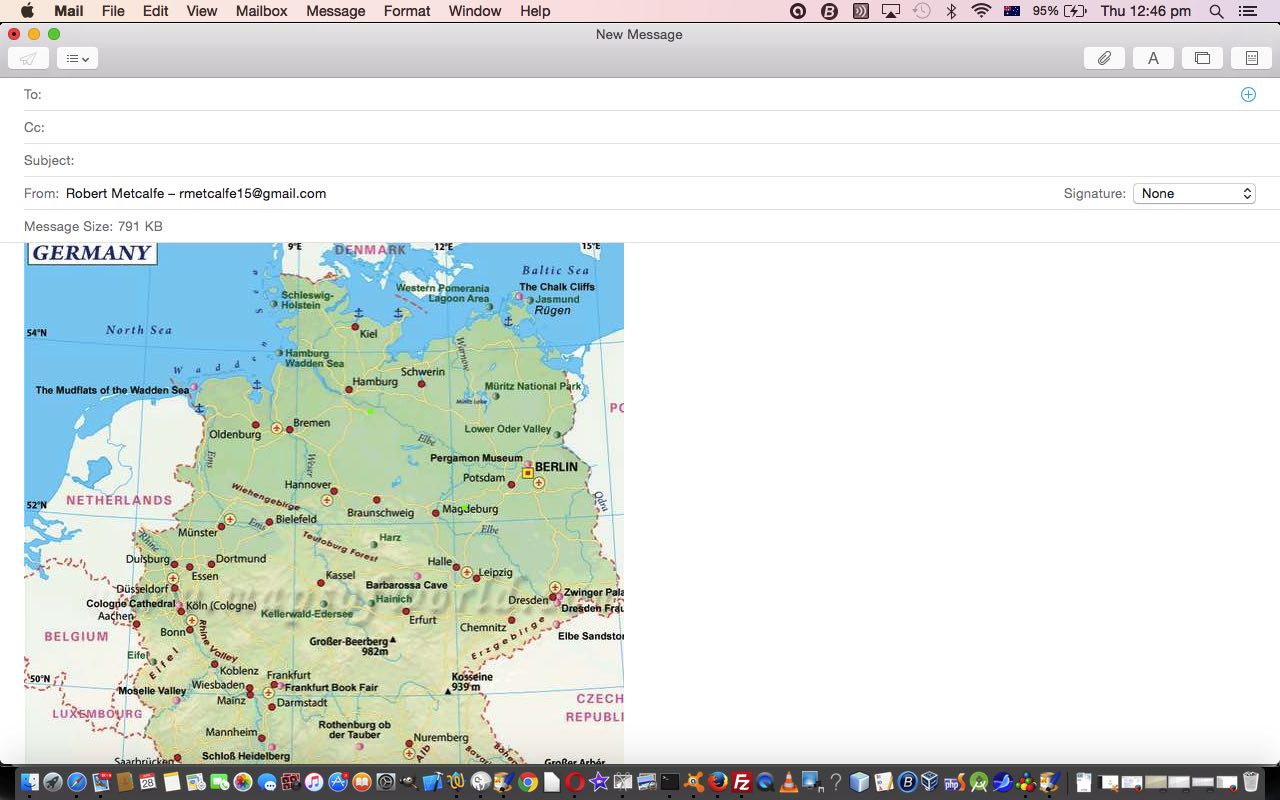Open Notes from the Dock

pyautogui.click(x=171, y=782)
